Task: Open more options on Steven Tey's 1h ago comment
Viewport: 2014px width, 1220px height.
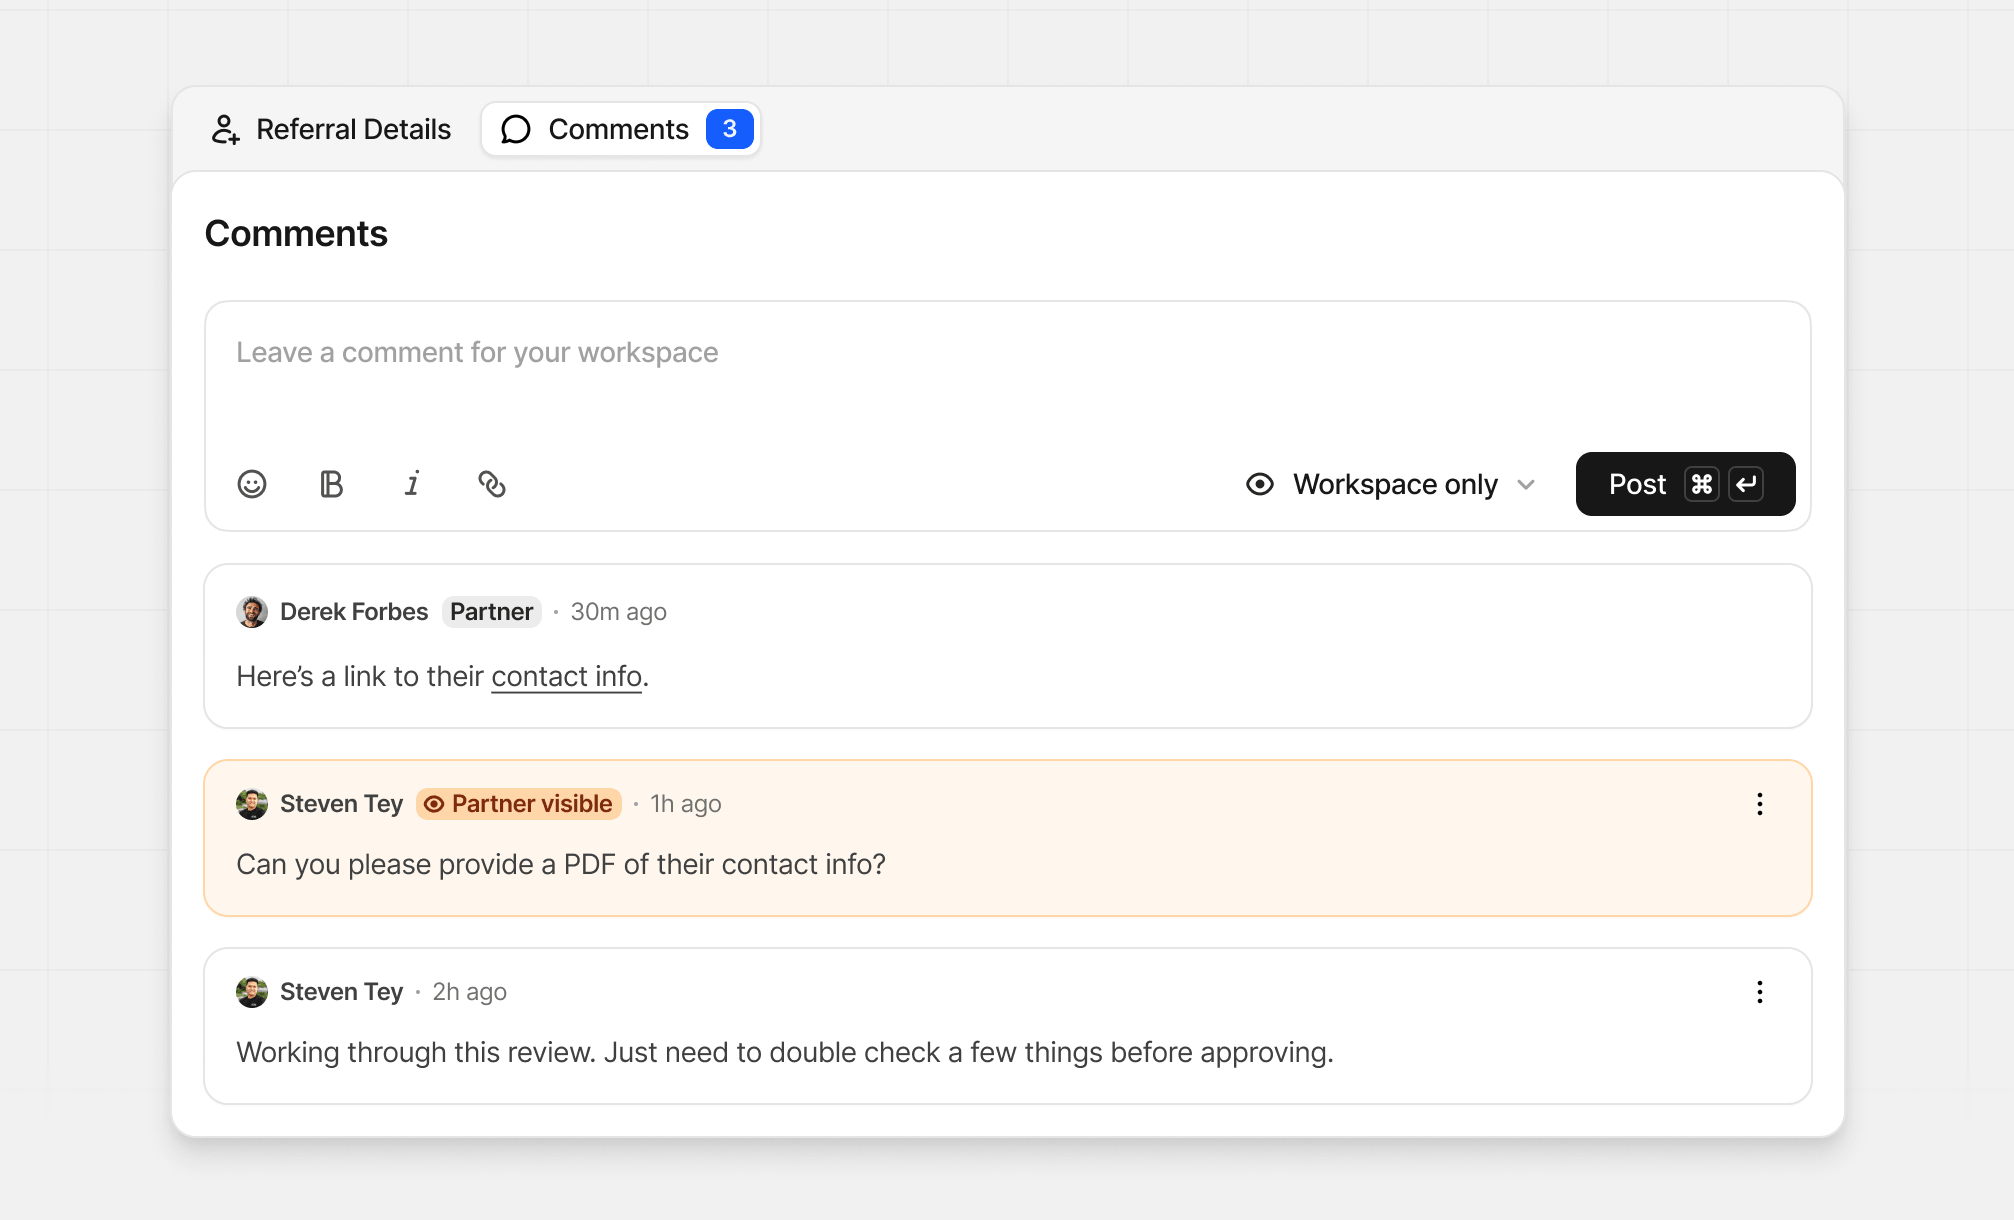Action: point(1760,804)
